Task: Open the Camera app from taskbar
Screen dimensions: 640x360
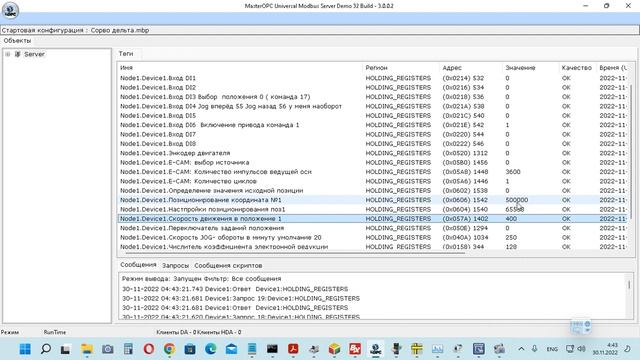Action: 108,349
